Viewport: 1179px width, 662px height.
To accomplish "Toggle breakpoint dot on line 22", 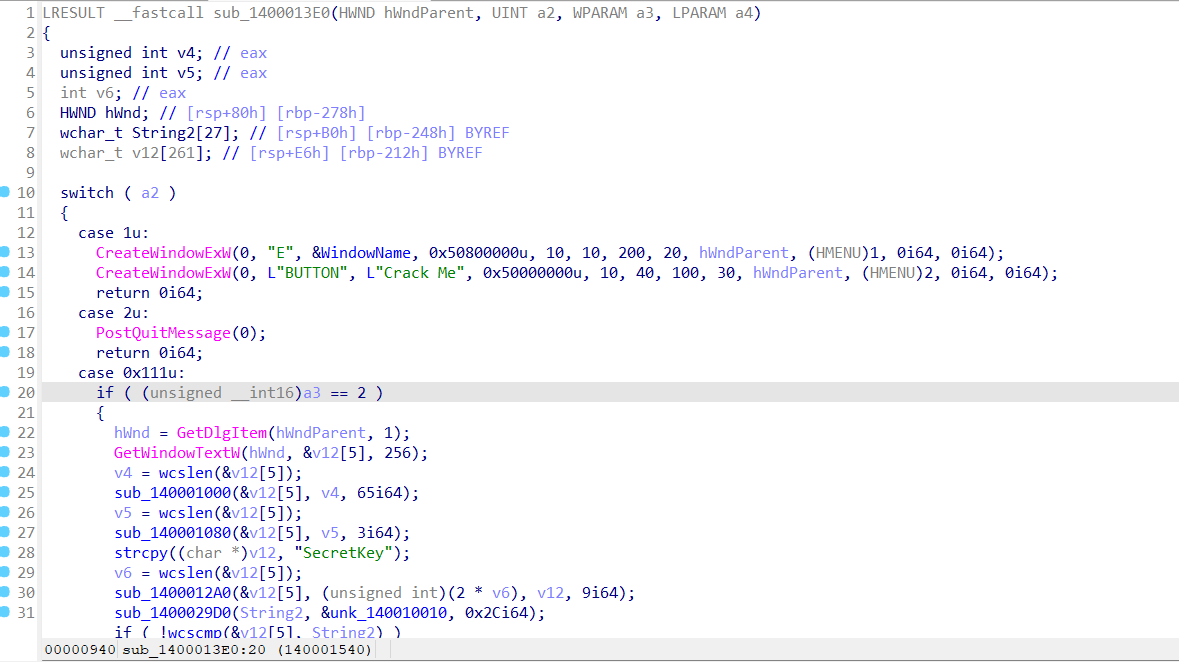I will 5,433.
